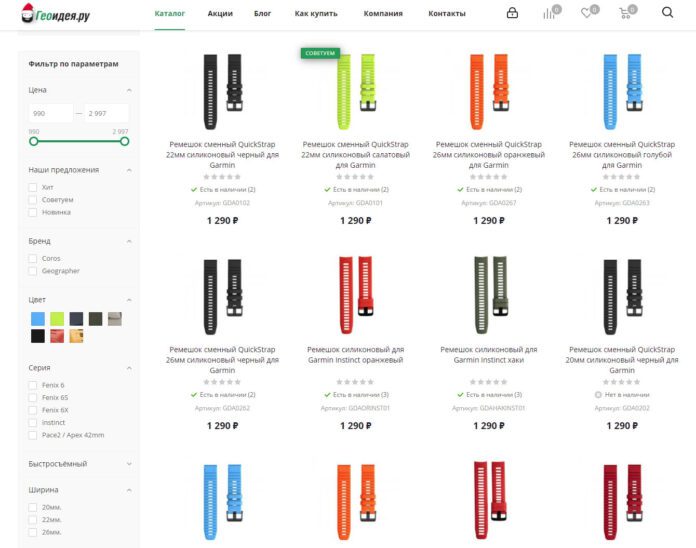Click maximum price slider handle

[x=125, y=142]
